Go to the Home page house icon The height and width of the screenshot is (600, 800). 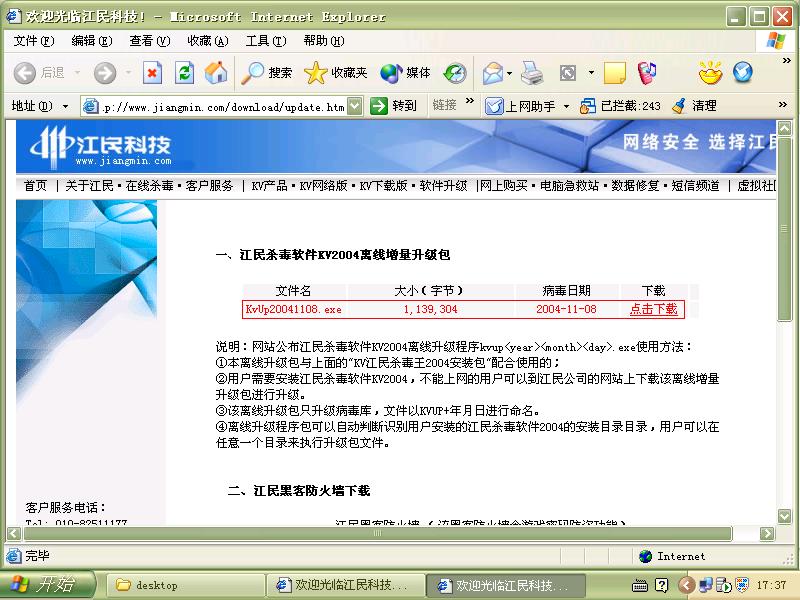tap(216, 73)
